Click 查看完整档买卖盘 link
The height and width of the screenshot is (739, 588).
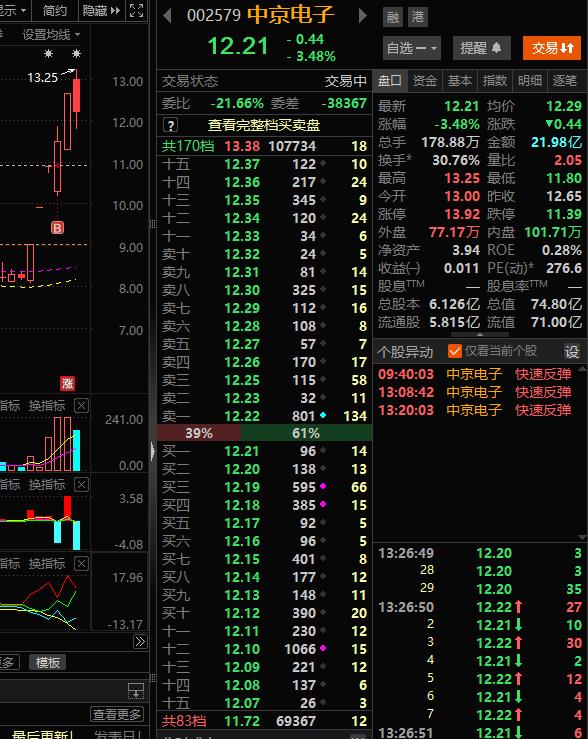pyautogui.click(x=264, y=125)
